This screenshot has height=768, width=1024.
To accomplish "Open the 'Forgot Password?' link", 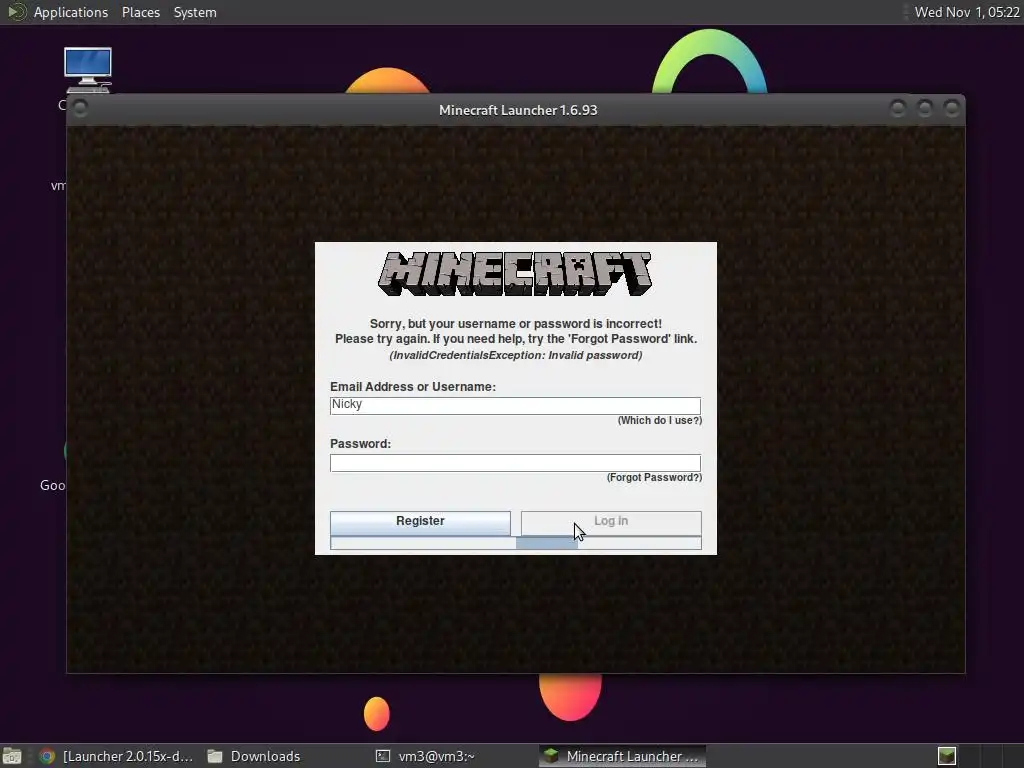I will [x=654, y=477].
